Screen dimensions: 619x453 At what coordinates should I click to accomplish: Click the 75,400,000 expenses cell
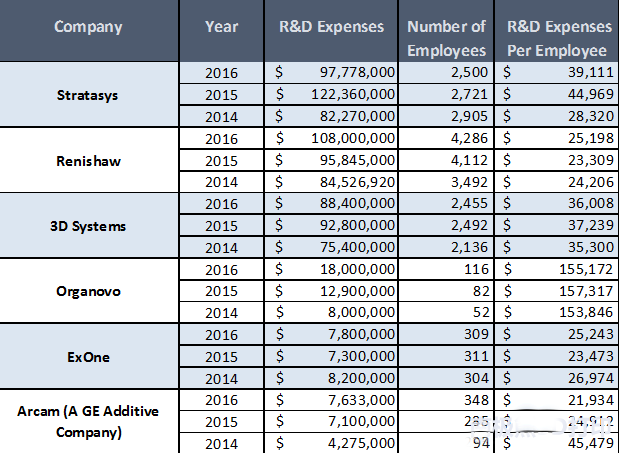331,247
